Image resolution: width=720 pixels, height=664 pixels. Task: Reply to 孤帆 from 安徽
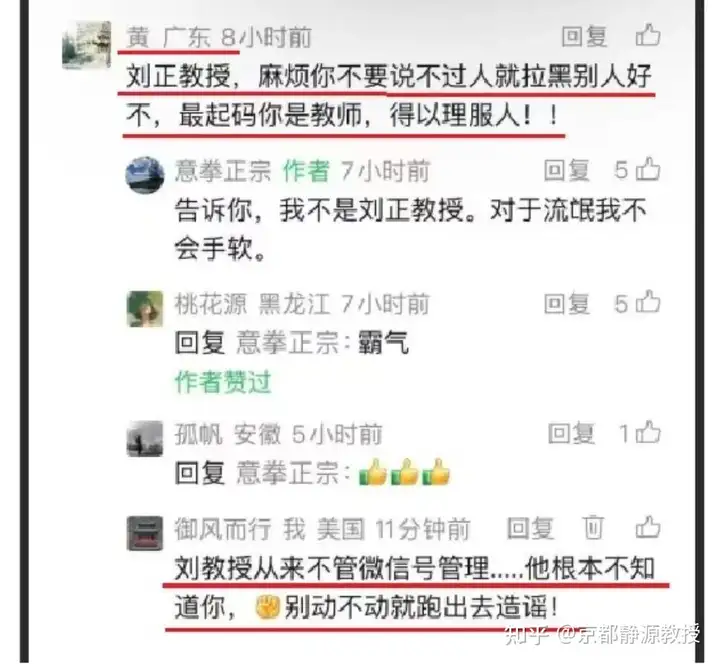571,433
